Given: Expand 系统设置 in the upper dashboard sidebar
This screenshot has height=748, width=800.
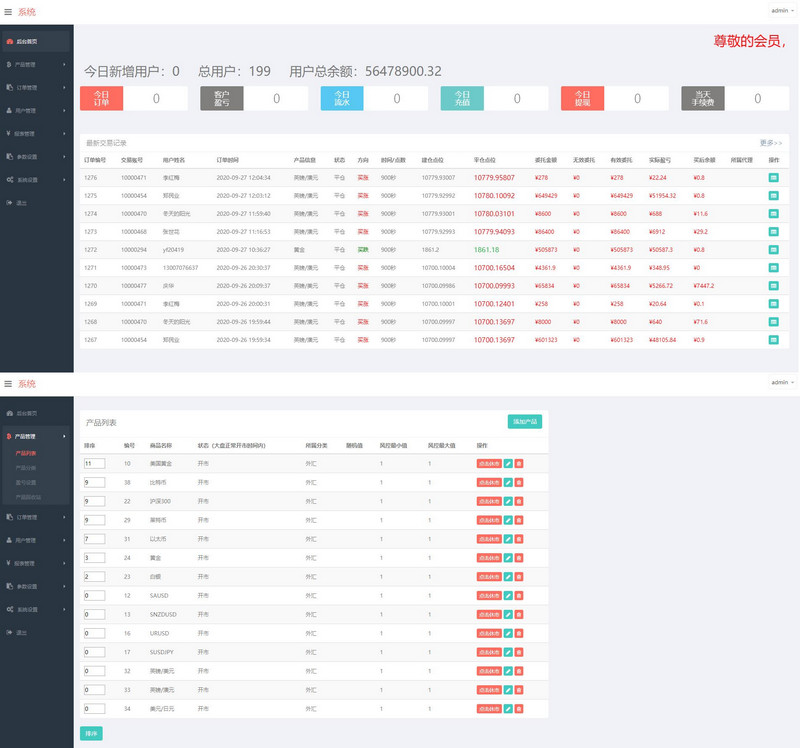Looking at the screenshot, I should (36, 180).
